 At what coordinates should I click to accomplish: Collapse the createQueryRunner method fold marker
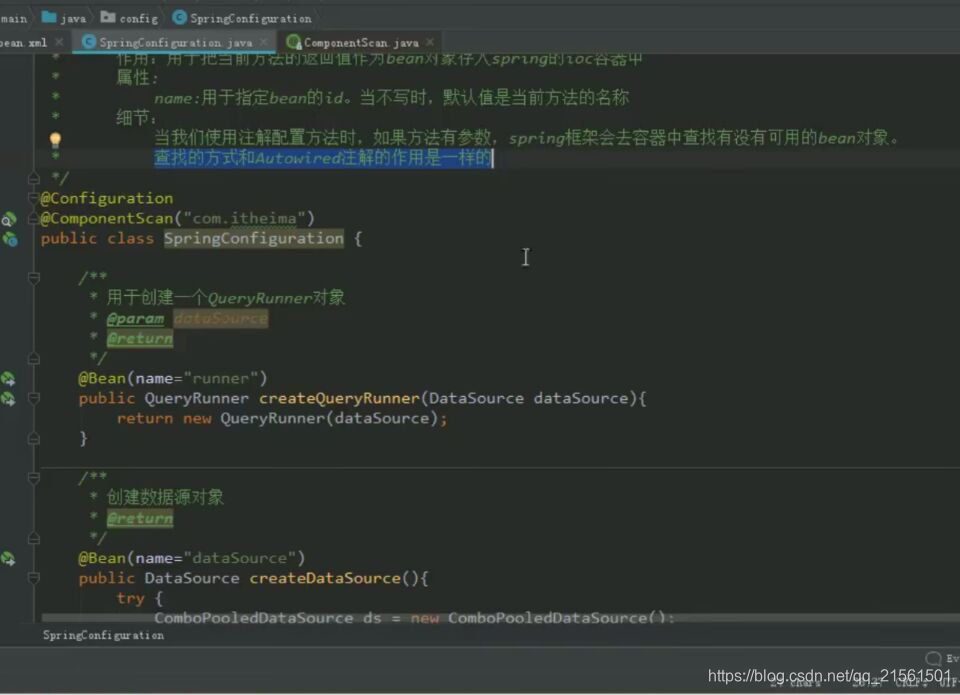(x=34, y=399)
